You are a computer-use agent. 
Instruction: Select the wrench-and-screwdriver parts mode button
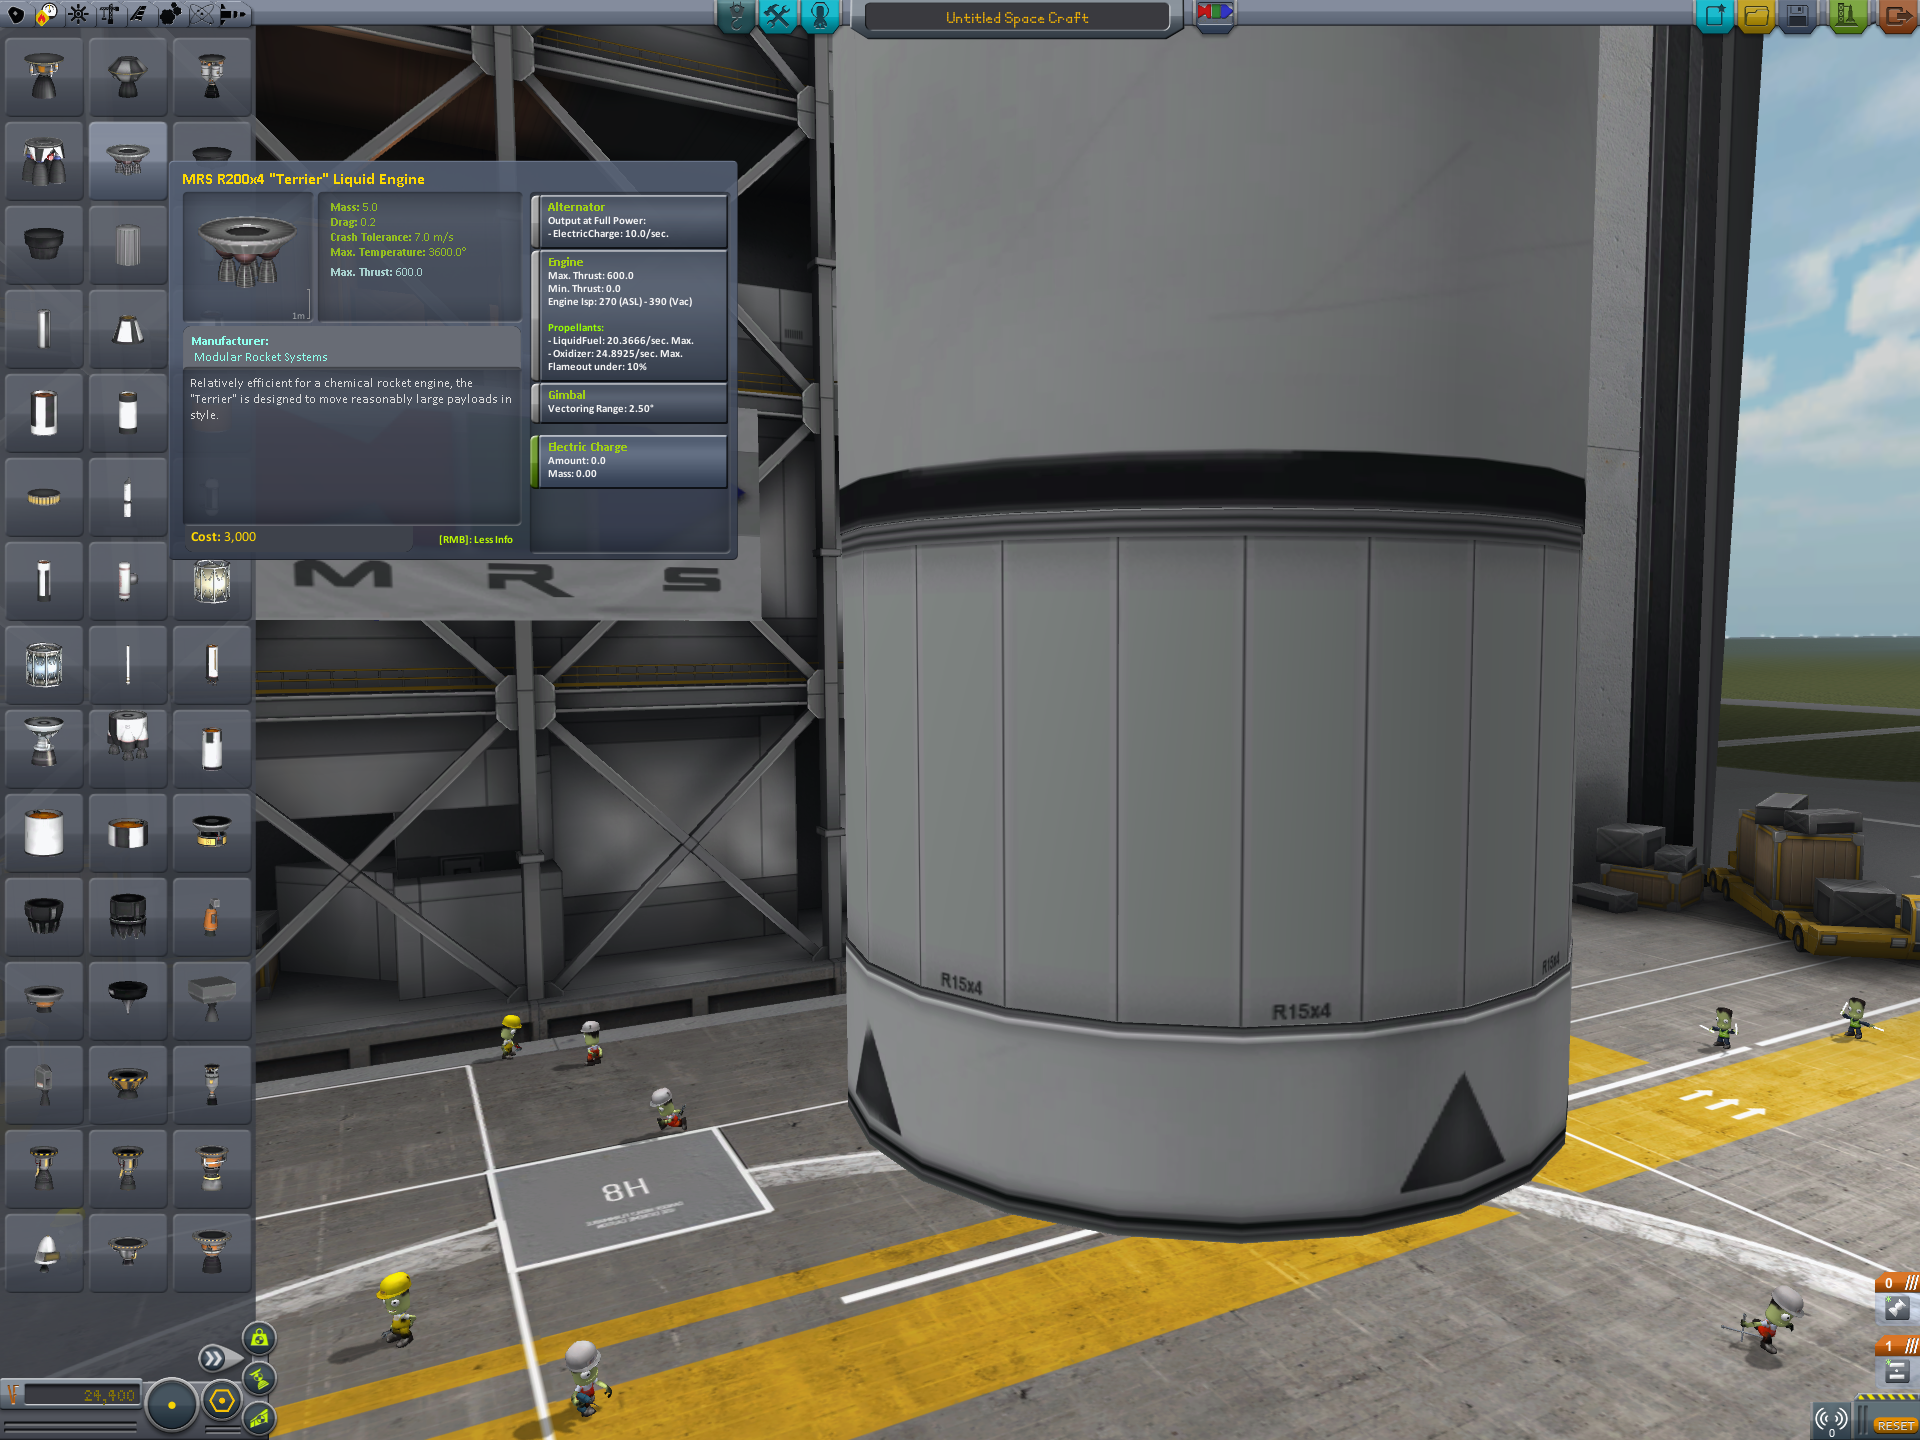777,16
